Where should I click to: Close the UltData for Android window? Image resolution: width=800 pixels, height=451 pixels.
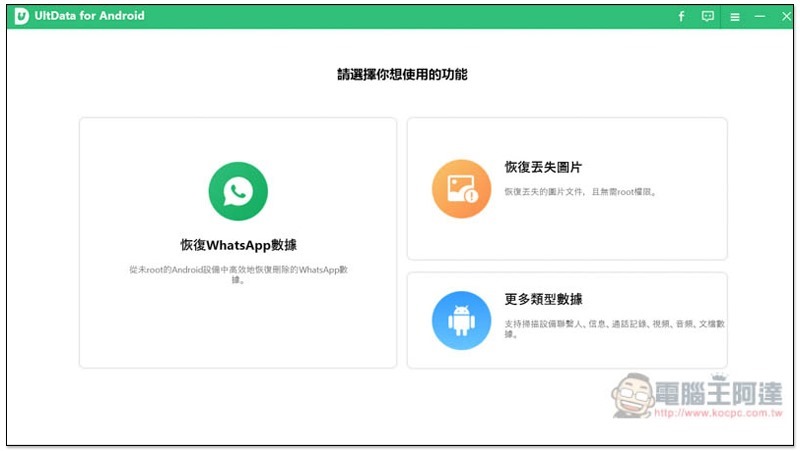[785, 17]
